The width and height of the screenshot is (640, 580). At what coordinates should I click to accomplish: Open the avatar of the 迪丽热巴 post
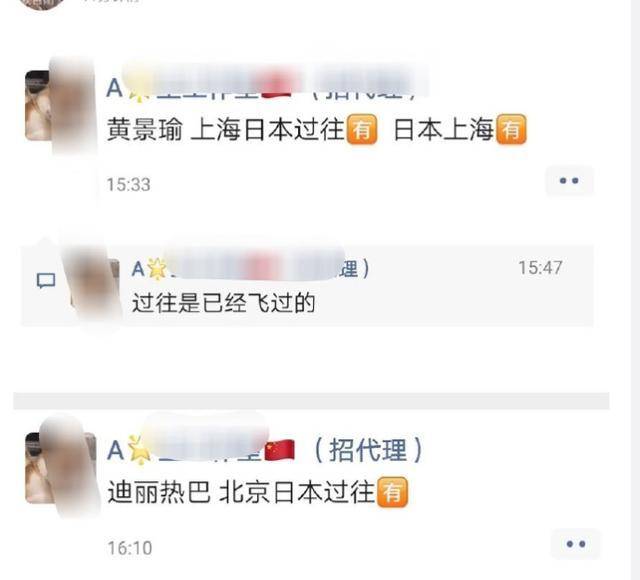[60, 468]
